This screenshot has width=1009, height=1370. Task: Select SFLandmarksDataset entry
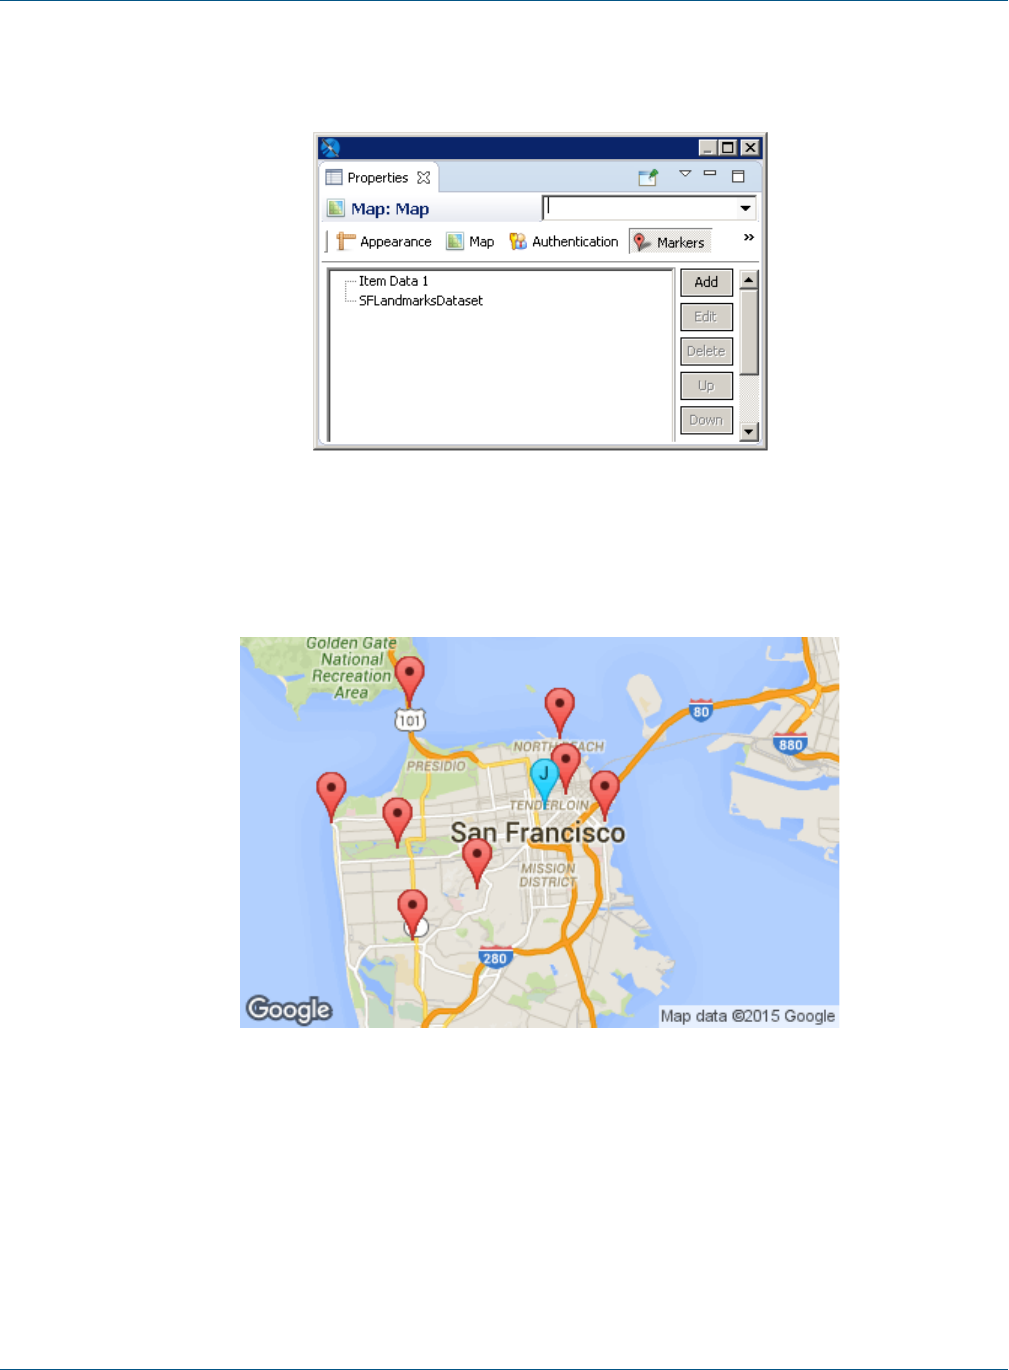421,300
